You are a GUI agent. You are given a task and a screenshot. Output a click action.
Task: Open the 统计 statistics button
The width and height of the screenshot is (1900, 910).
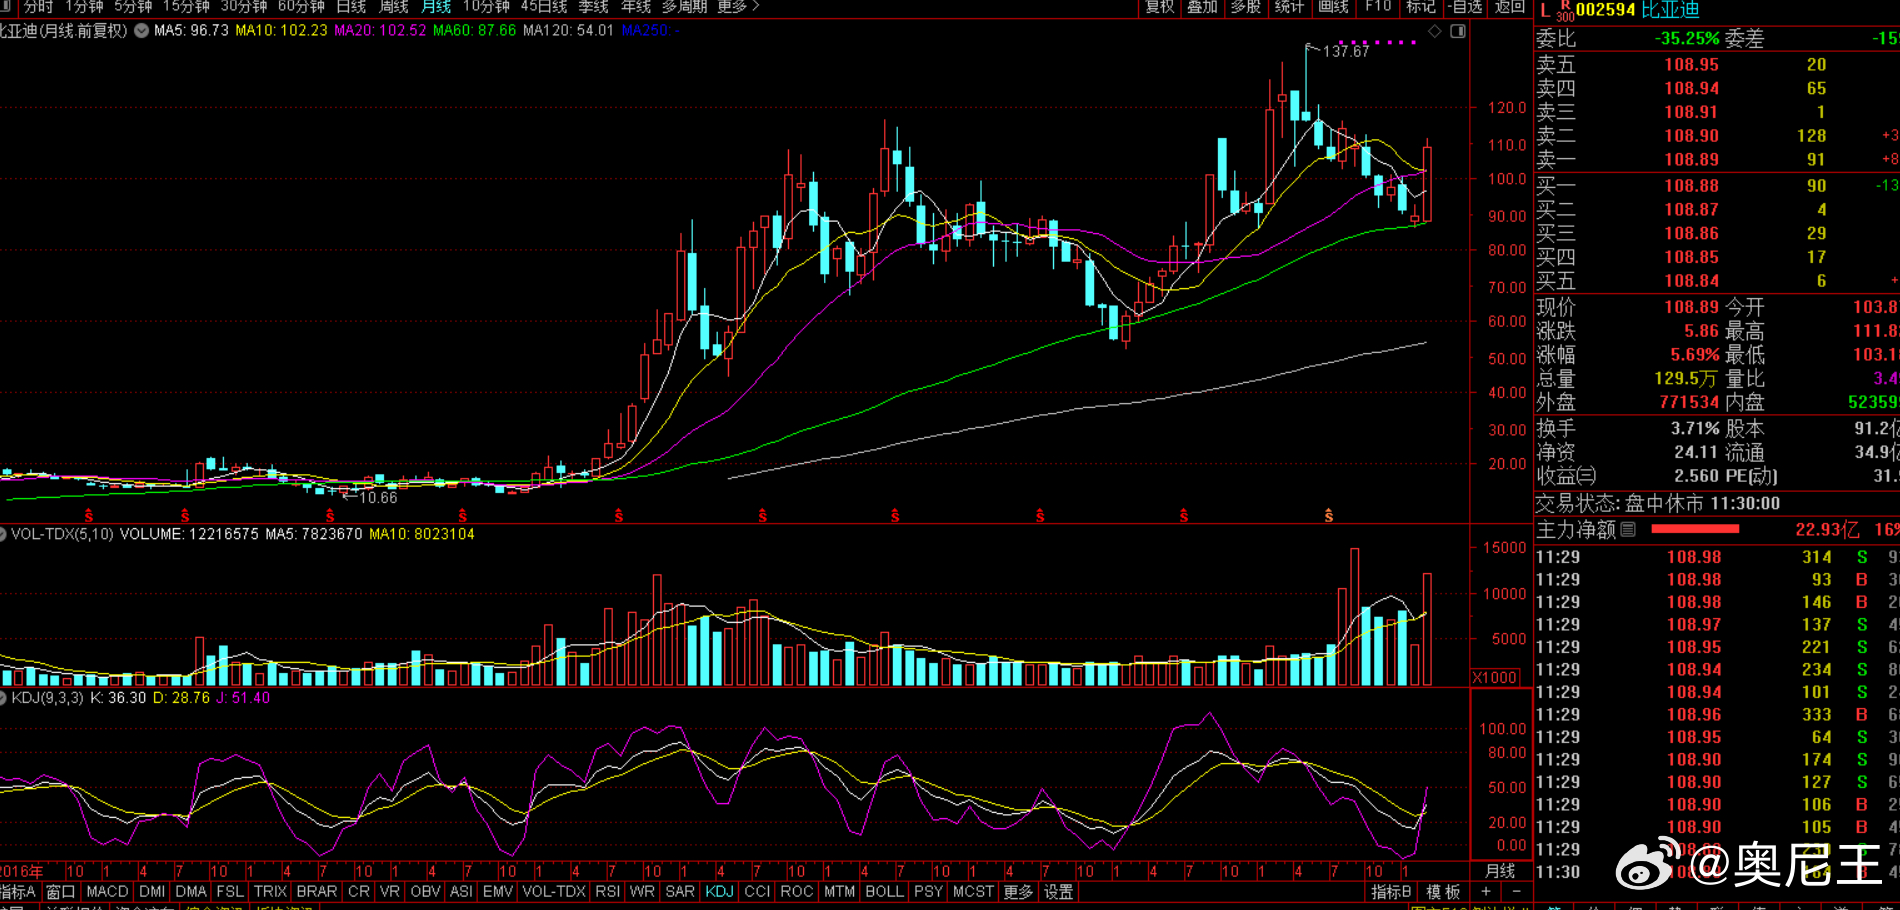coord(1290,7)
